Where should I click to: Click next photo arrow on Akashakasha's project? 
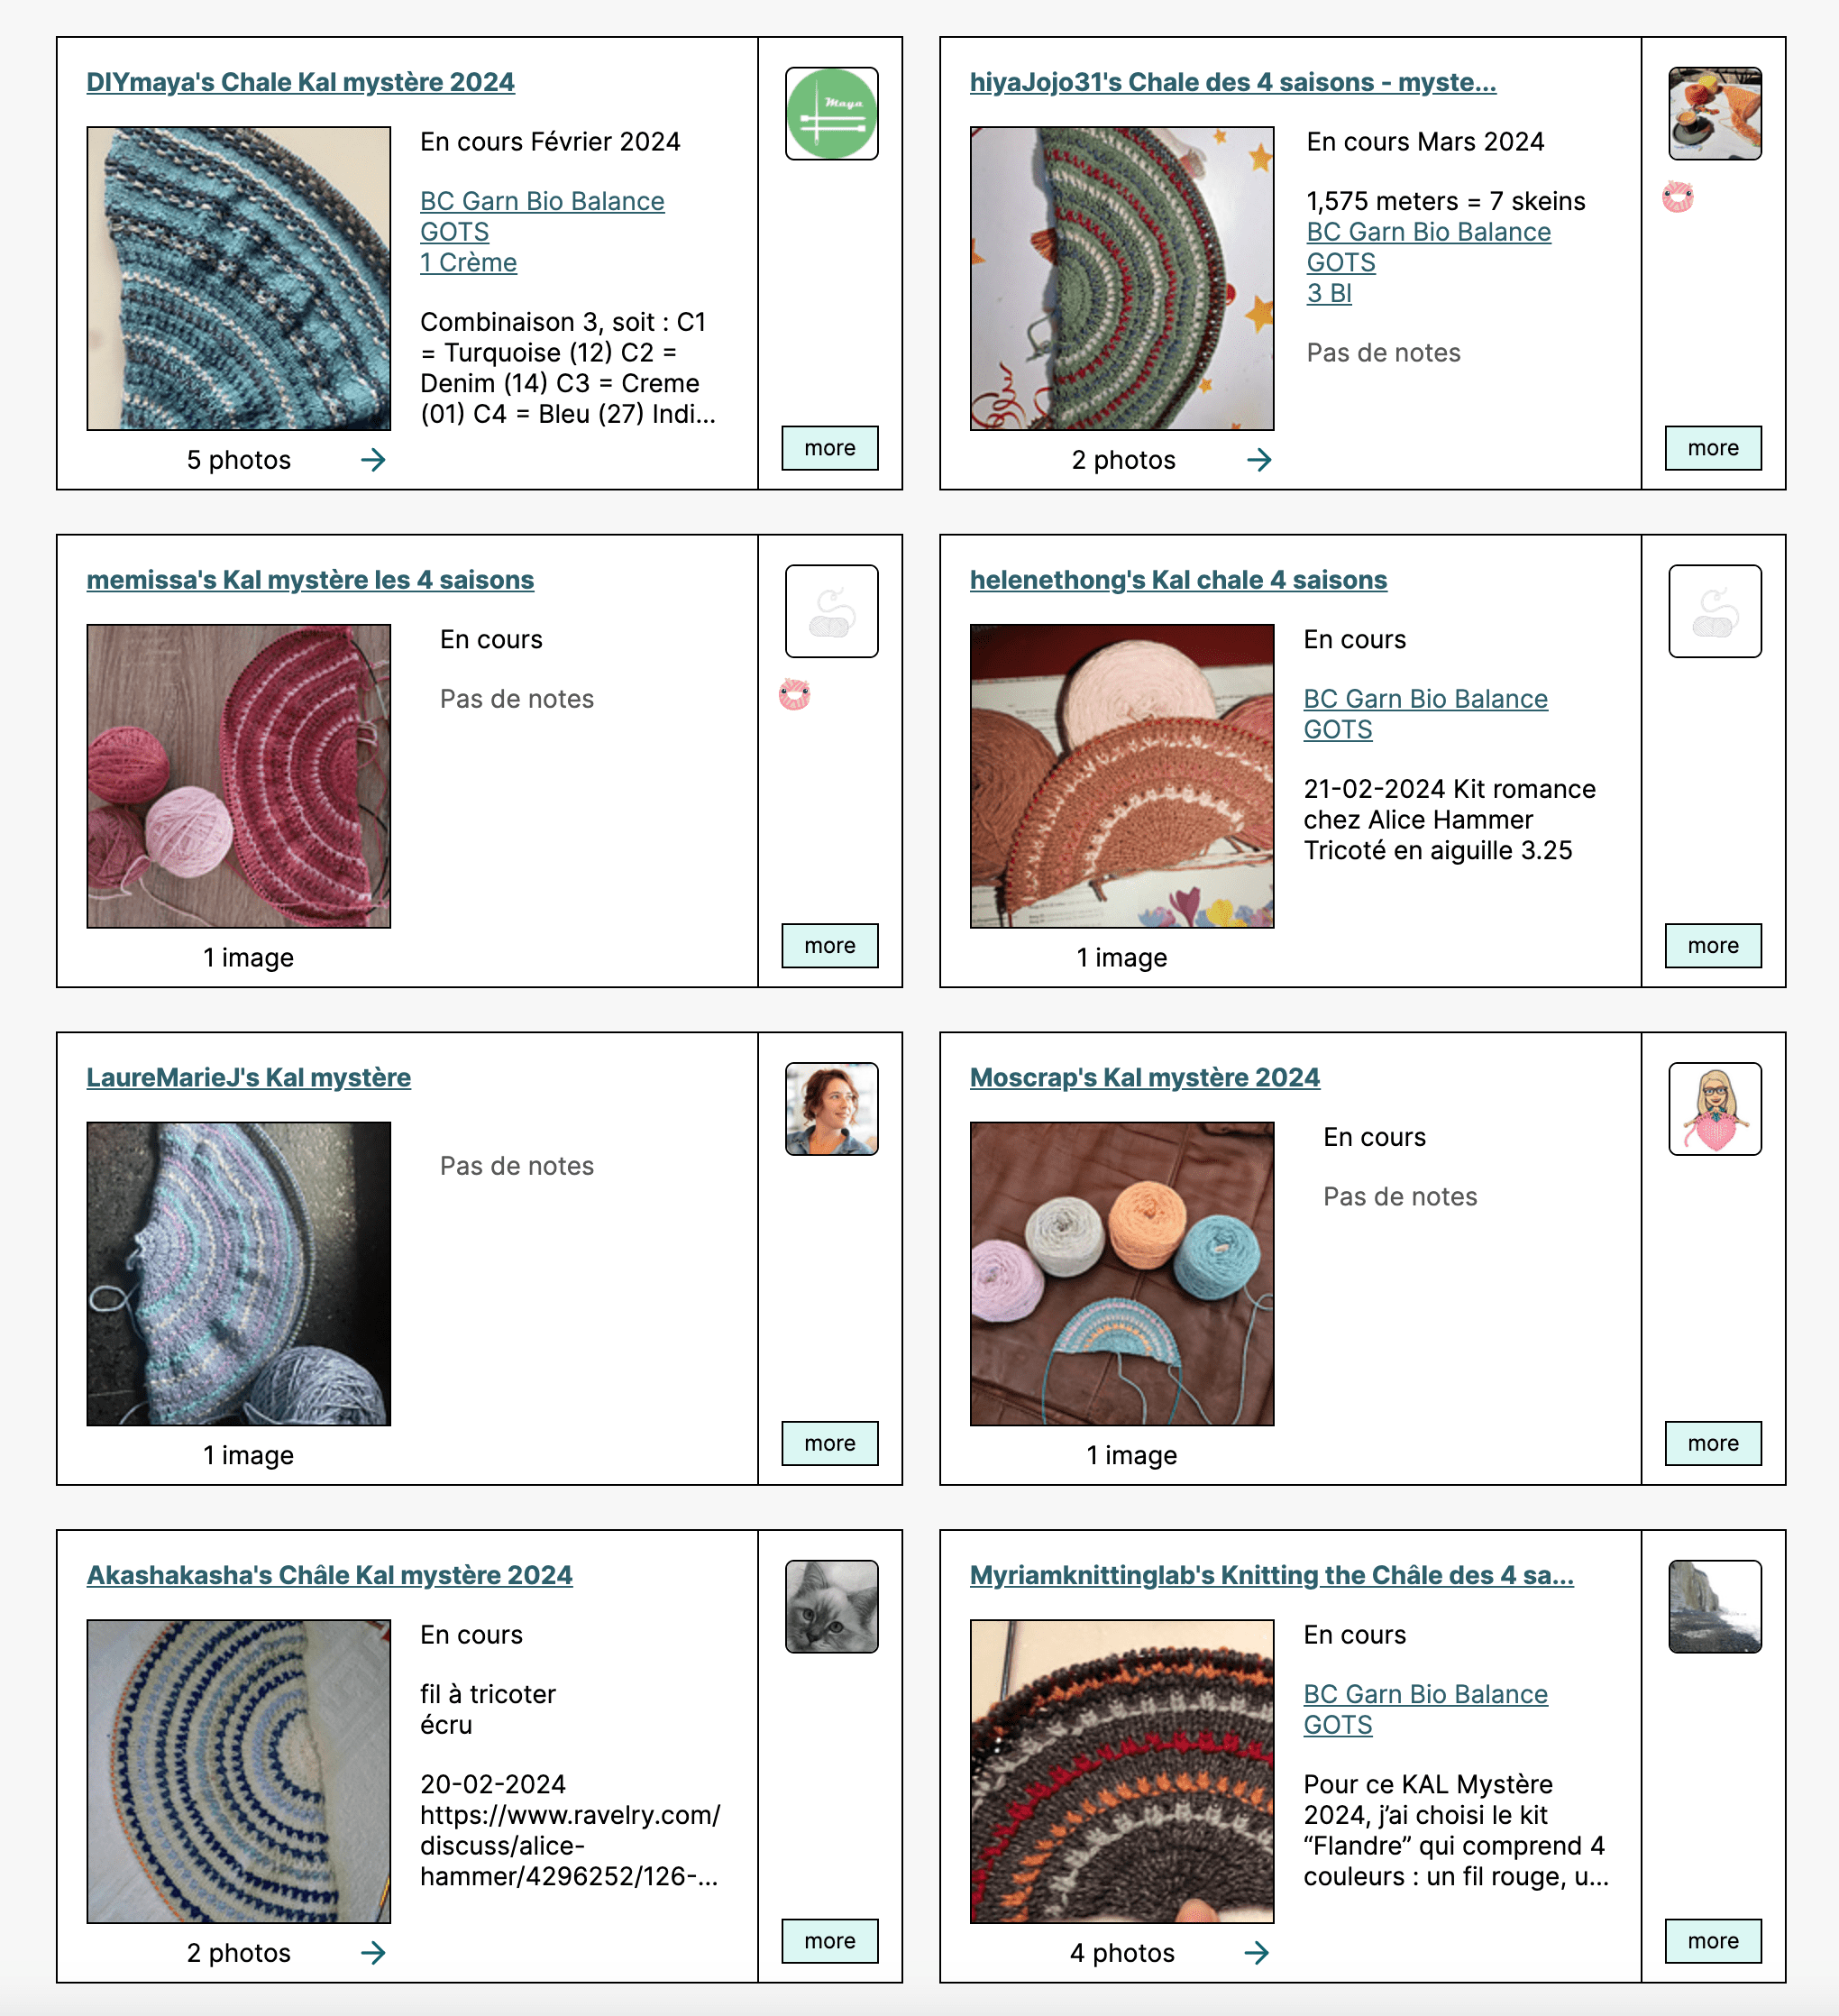tap(373, 1952)
